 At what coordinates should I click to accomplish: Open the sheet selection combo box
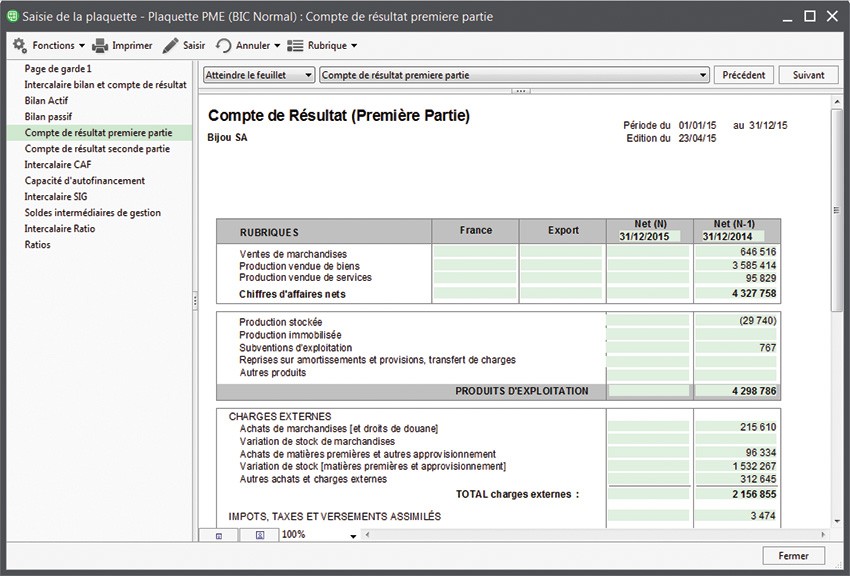point(514,75)
